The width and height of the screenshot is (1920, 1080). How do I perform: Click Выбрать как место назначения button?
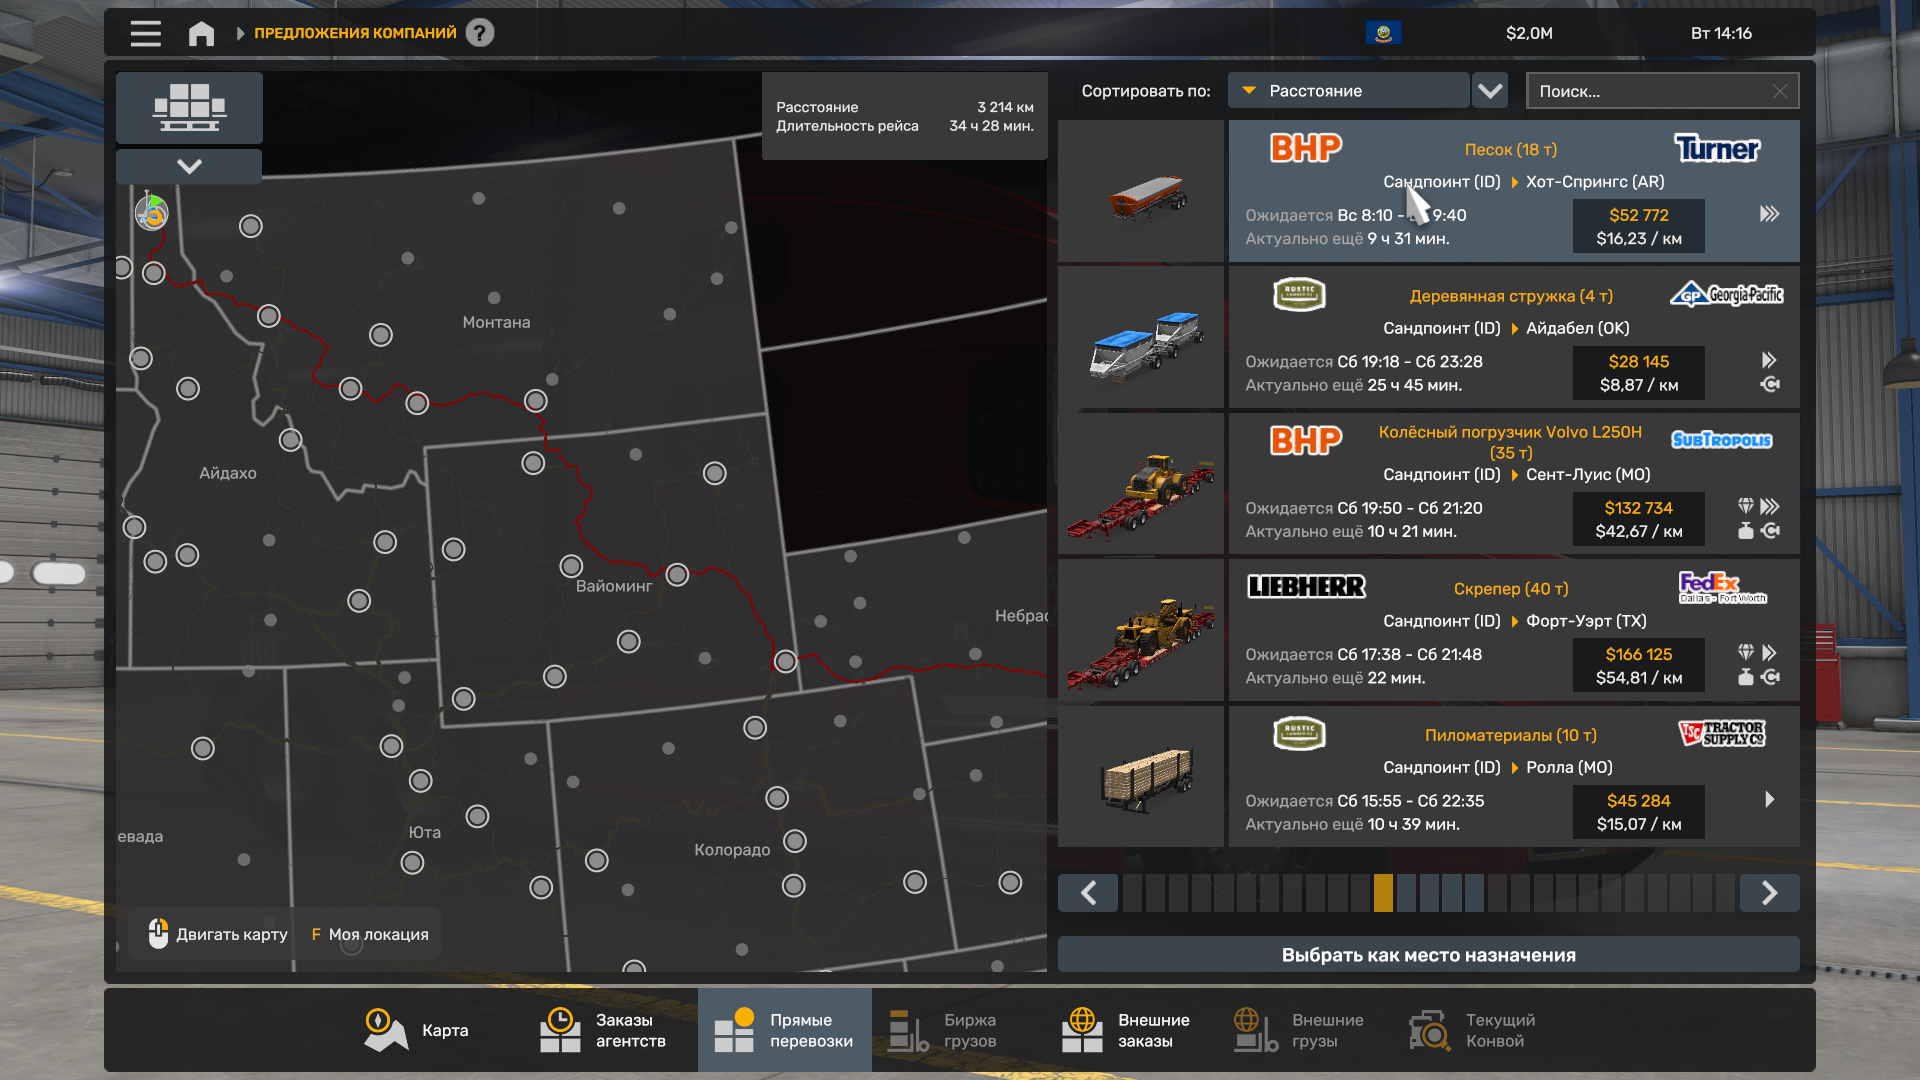(1428, 954)
